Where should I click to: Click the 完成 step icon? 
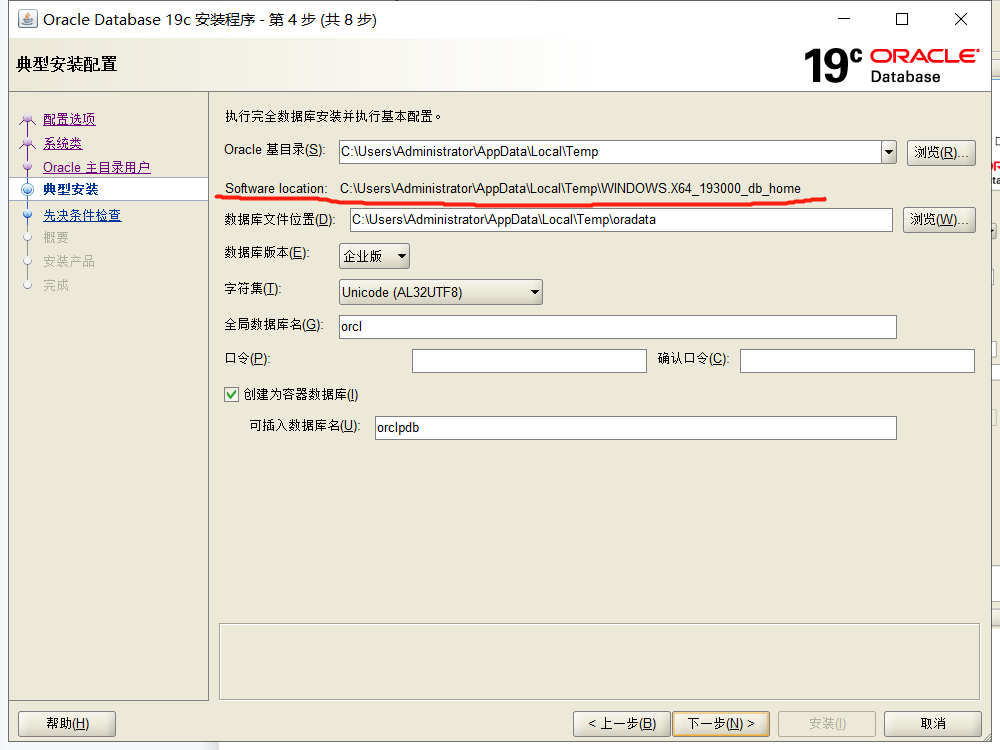(x=27, y=284)
